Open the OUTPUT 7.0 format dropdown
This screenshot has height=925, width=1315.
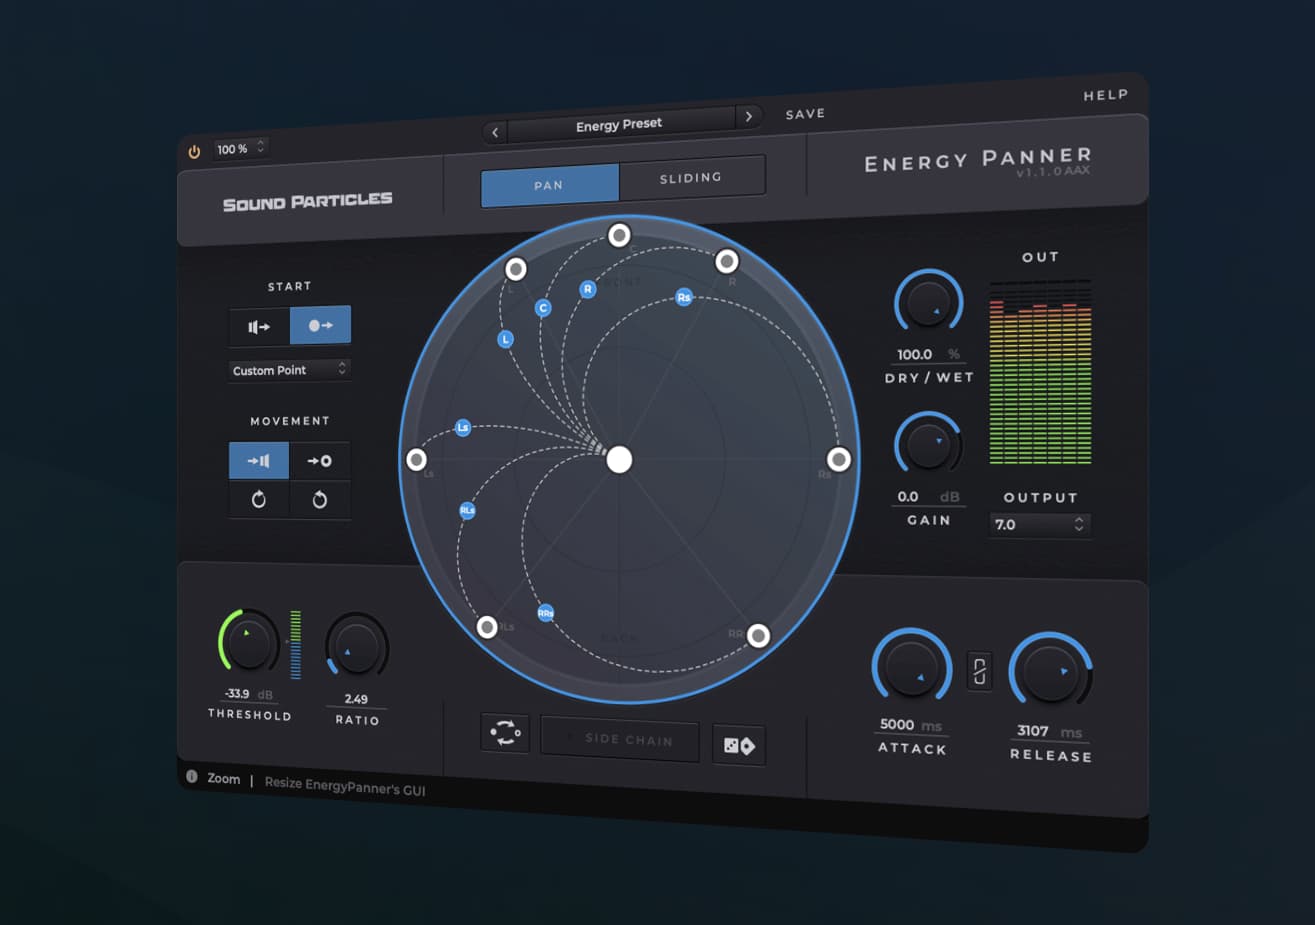[1040, 524]
